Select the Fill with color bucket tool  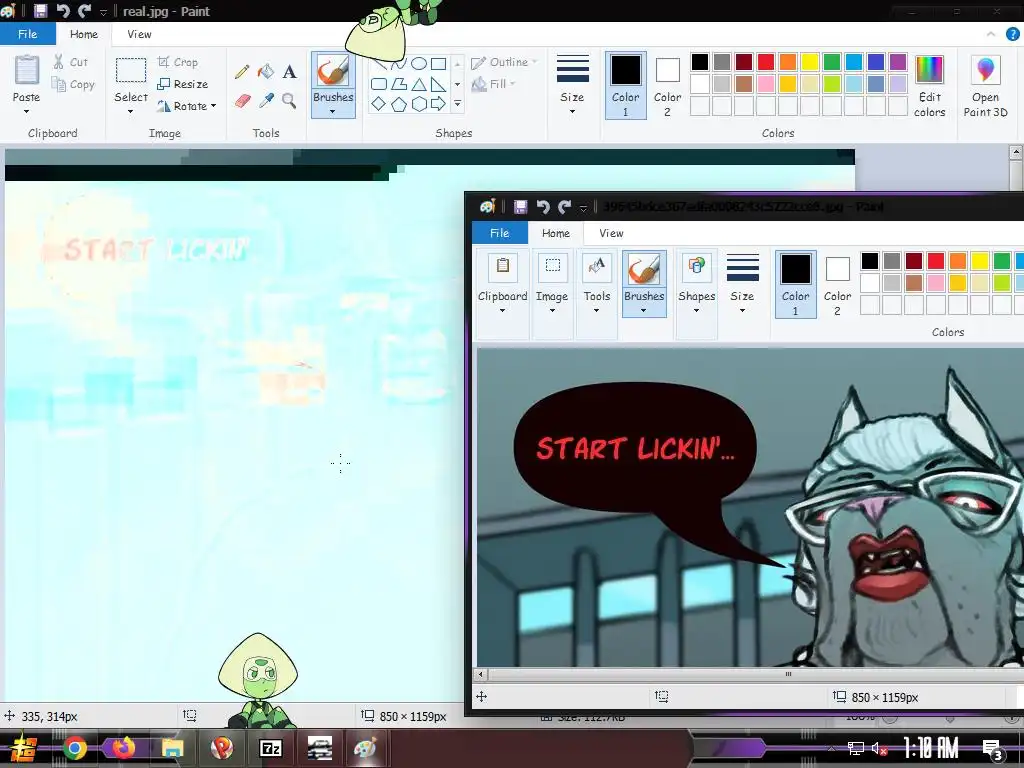[x=265, y=71]
